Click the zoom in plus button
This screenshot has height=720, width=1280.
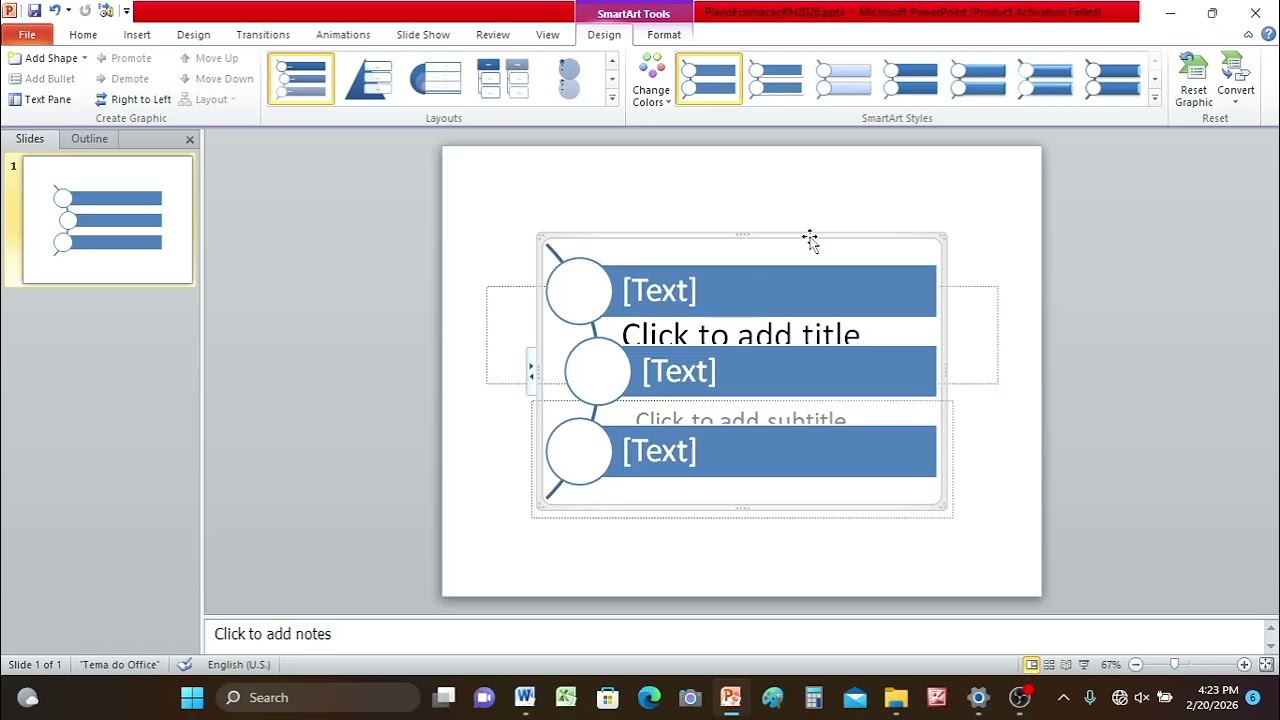pyautogui.click(x=1244, y=665)
